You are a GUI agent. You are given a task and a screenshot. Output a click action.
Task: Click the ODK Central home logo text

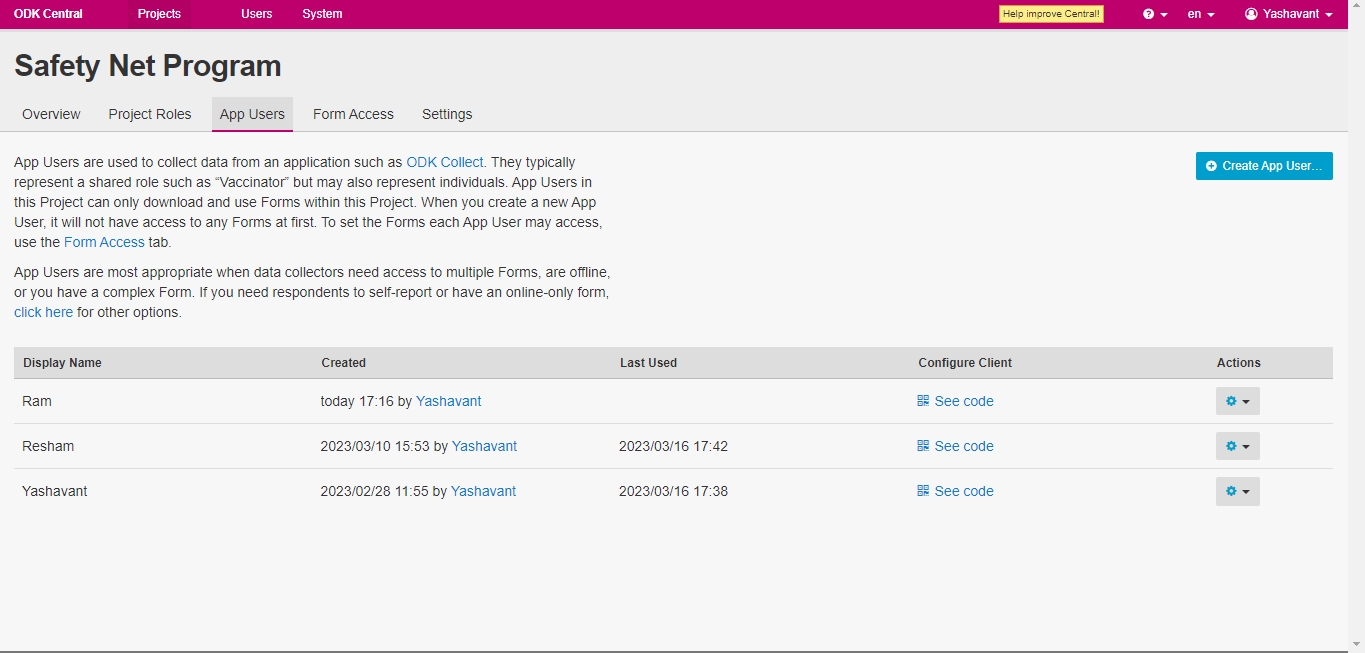(48, 14)
